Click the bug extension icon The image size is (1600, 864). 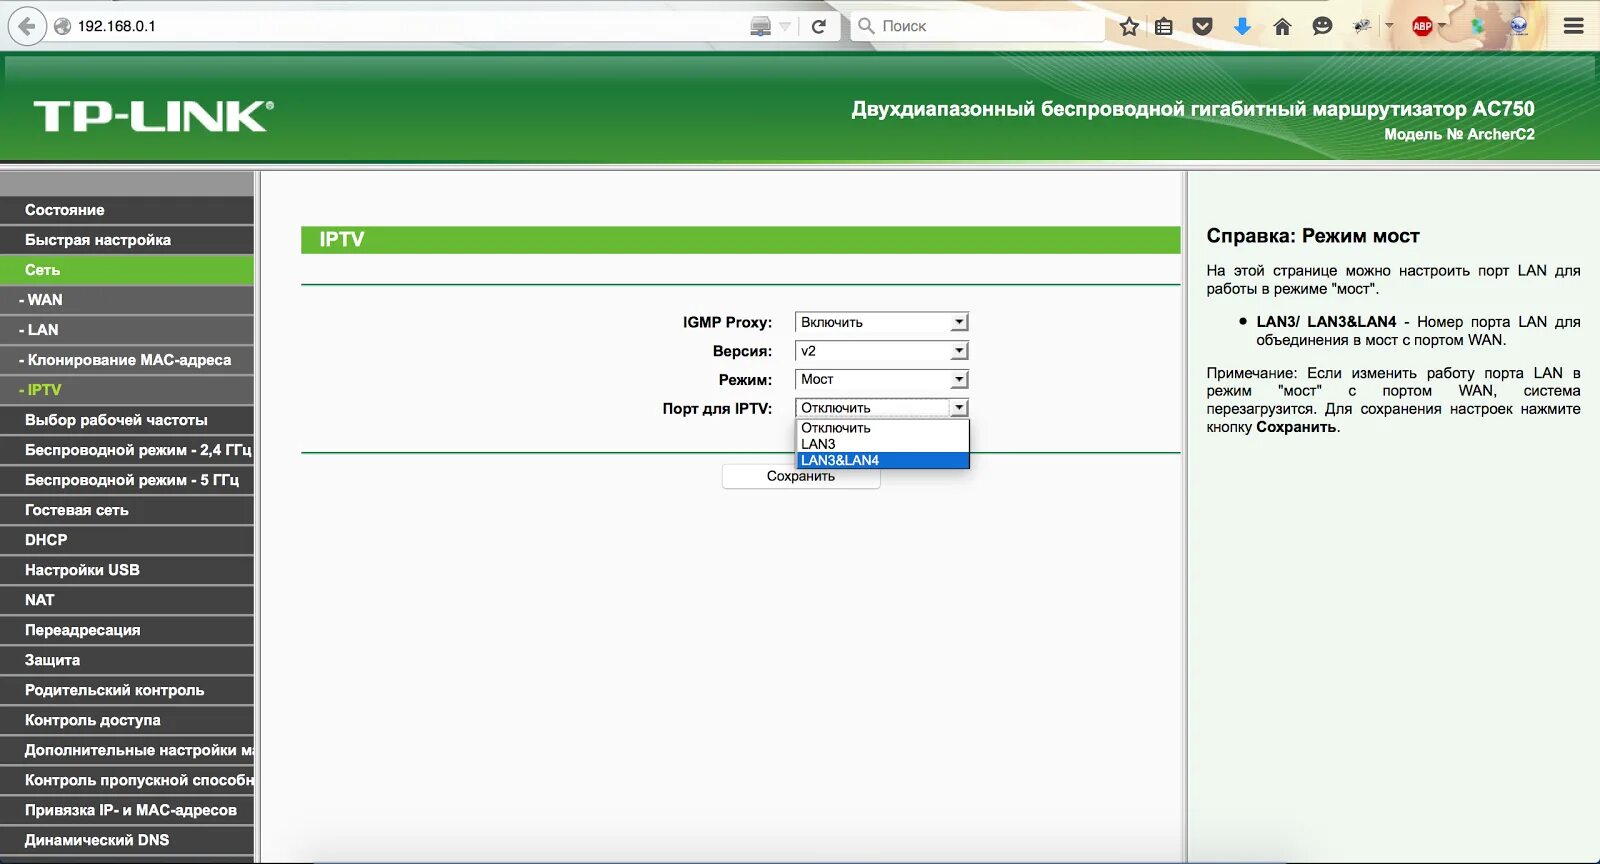[x=1362, y=26]
